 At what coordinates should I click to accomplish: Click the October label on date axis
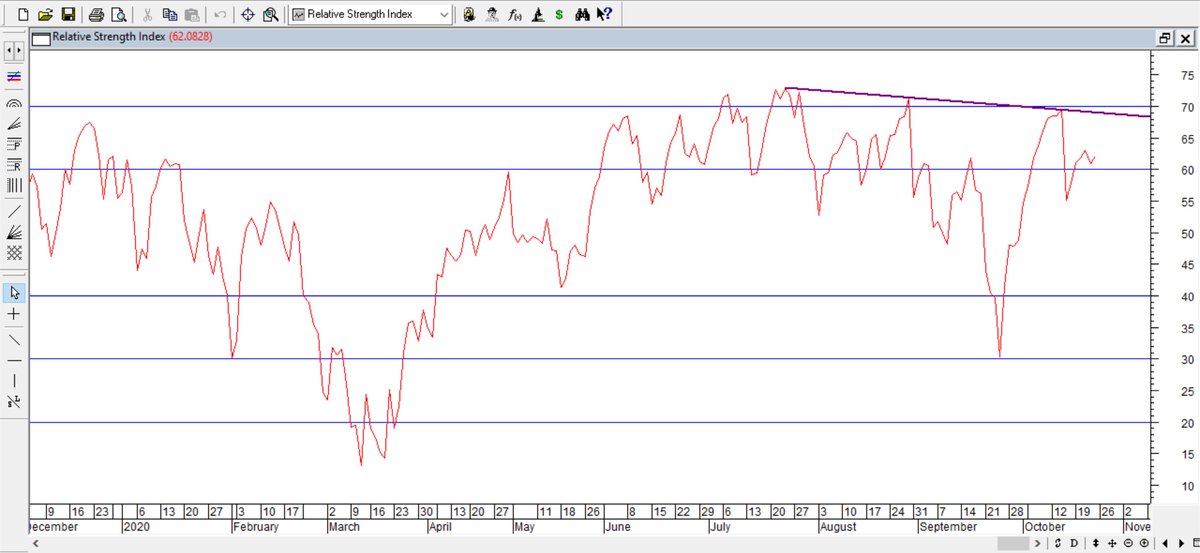tap(1044, 527)
